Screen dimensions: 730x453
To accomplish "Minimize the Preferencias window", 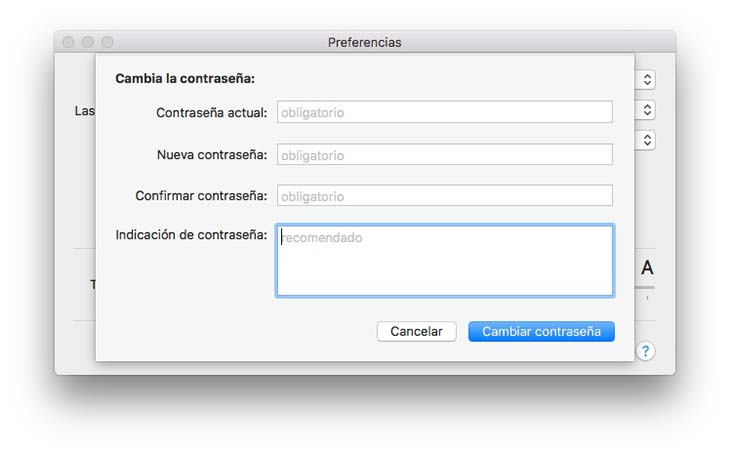I will [88, 43].
